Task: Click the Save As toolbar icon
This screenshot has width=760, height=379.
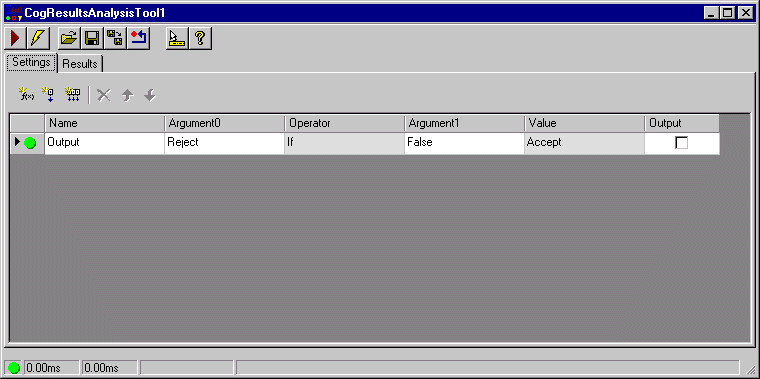Action: [115, 38]
